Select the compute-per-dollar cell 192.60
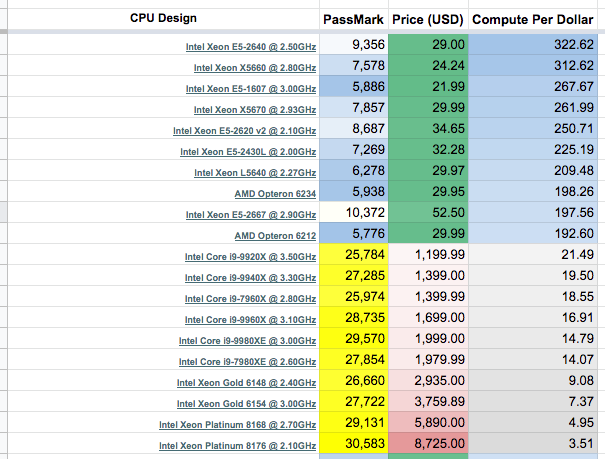 point(533,233)
